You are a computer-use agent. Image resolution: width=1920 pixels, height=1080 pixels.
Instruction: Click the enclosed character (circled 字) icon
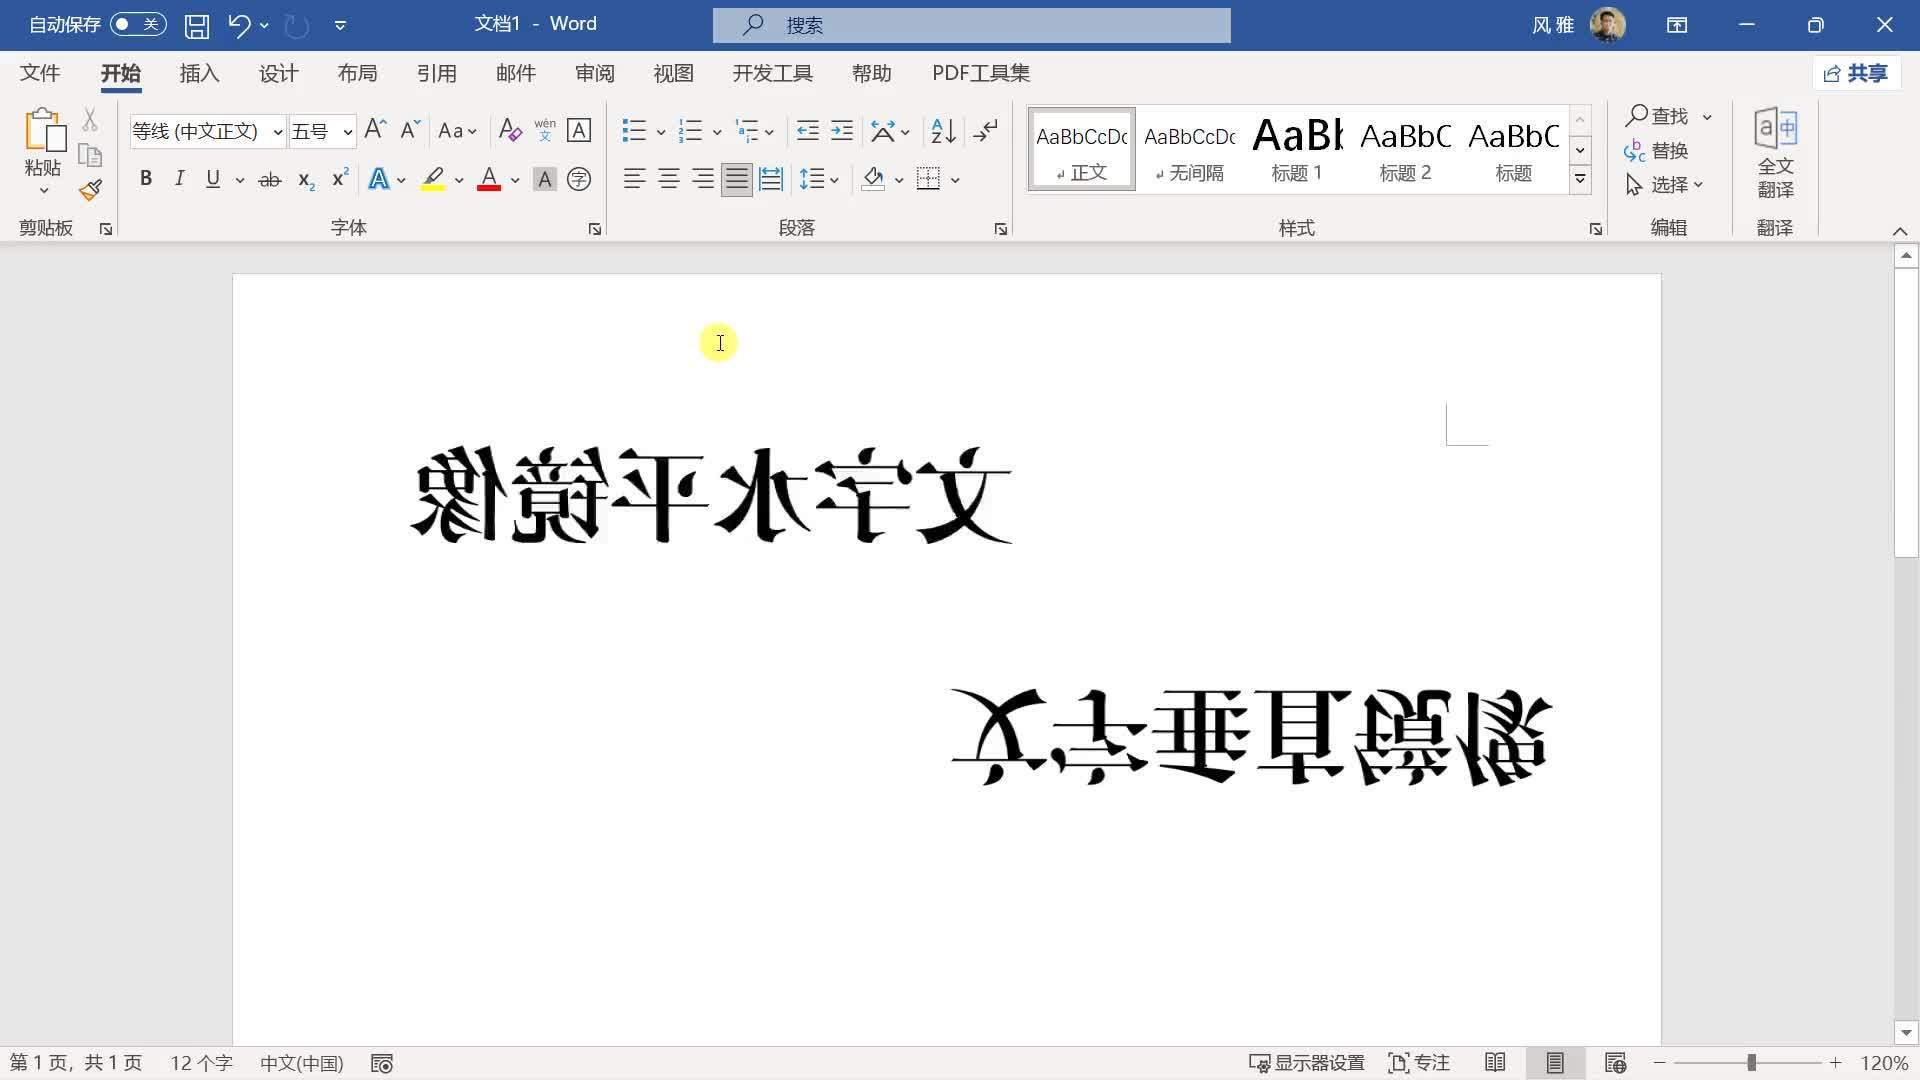578,179
